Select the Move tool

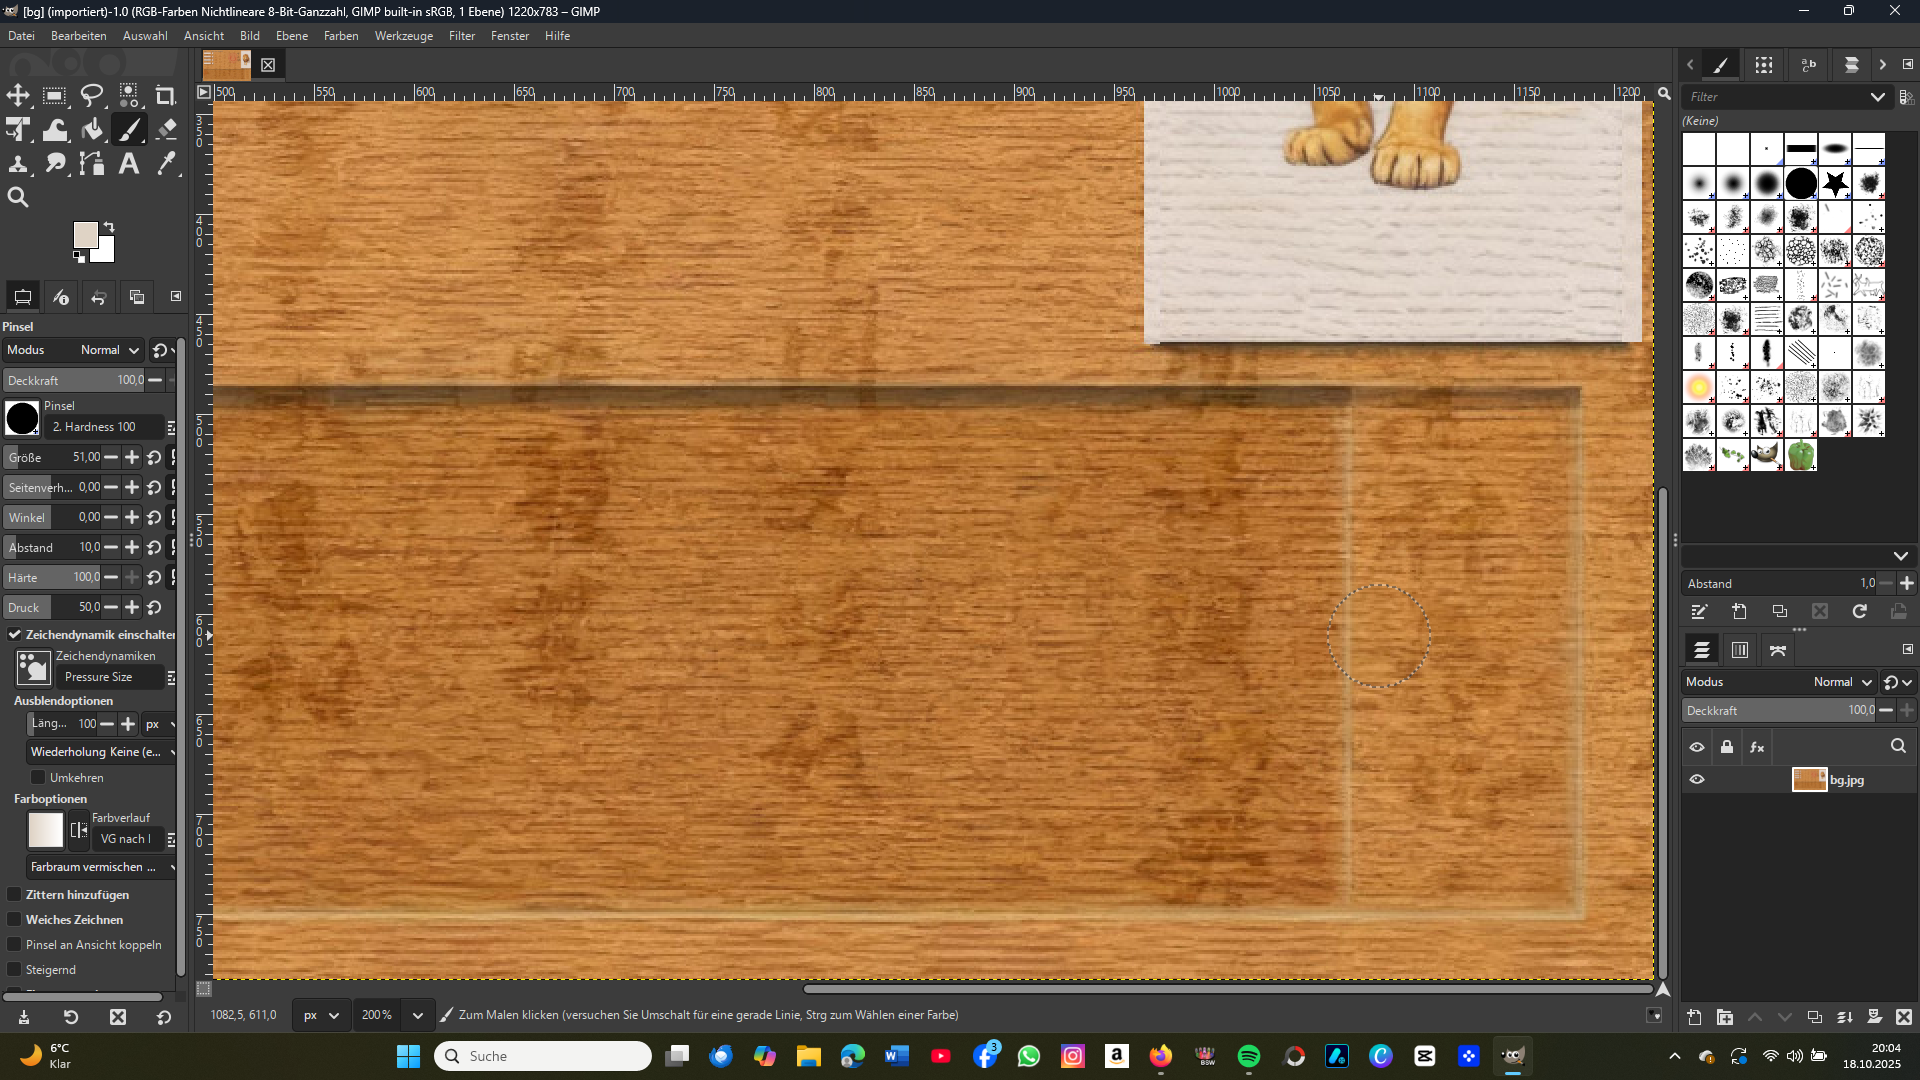18,96
